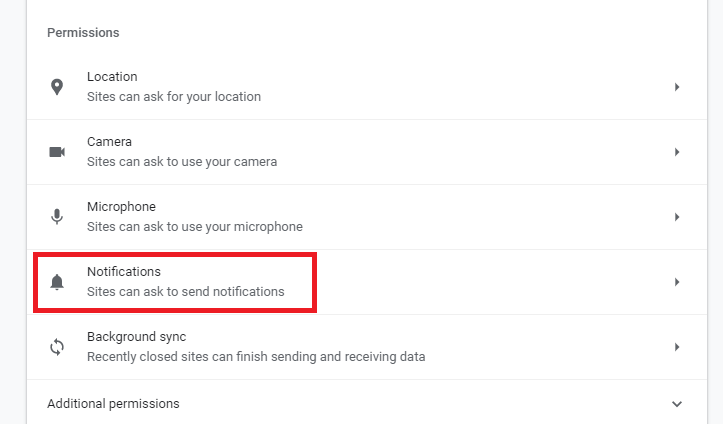Select the Microphone permission title
723x424 pixels.
tap(121, 206)
